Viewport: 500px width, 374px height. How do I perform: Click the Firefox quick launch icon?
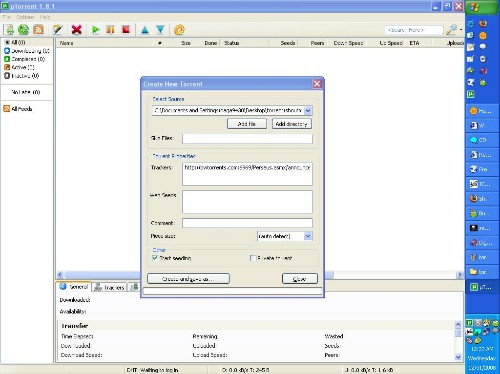pyautogui.click(x=483, y=23)
